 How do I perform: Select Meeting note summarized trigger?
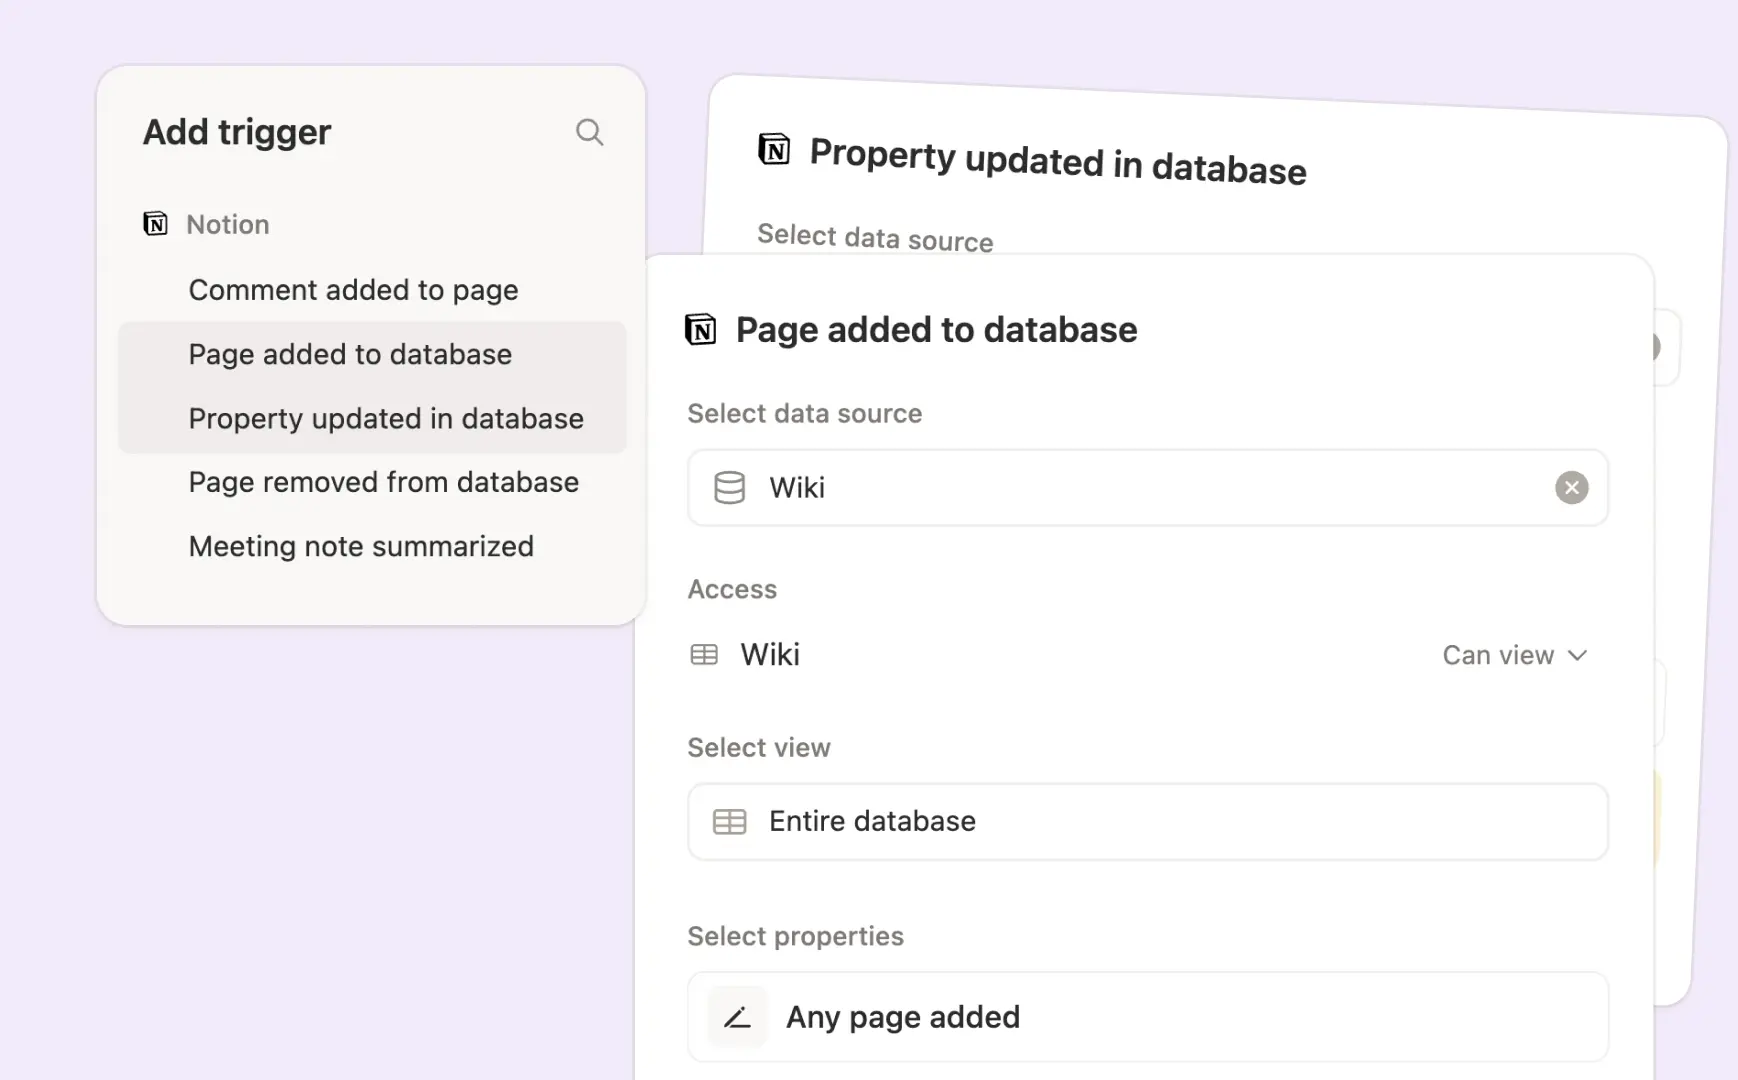tap(361, 546)
